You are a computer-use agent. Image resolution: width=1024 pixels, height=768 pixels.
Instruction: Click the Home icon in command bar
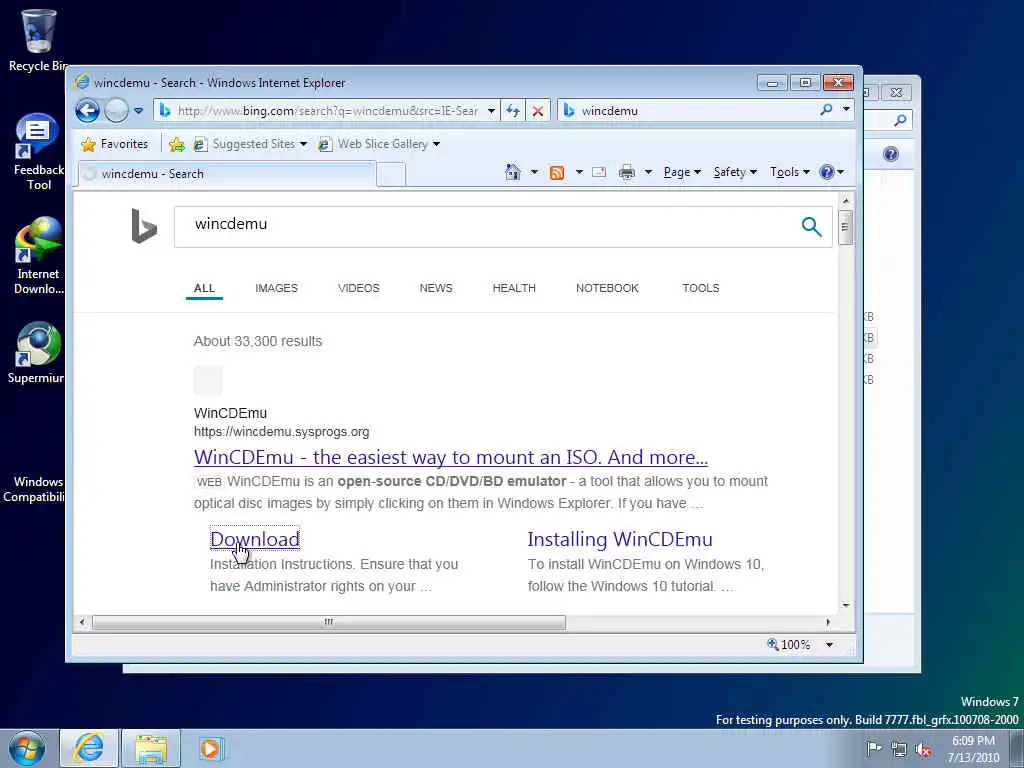(x=513, y=172)
